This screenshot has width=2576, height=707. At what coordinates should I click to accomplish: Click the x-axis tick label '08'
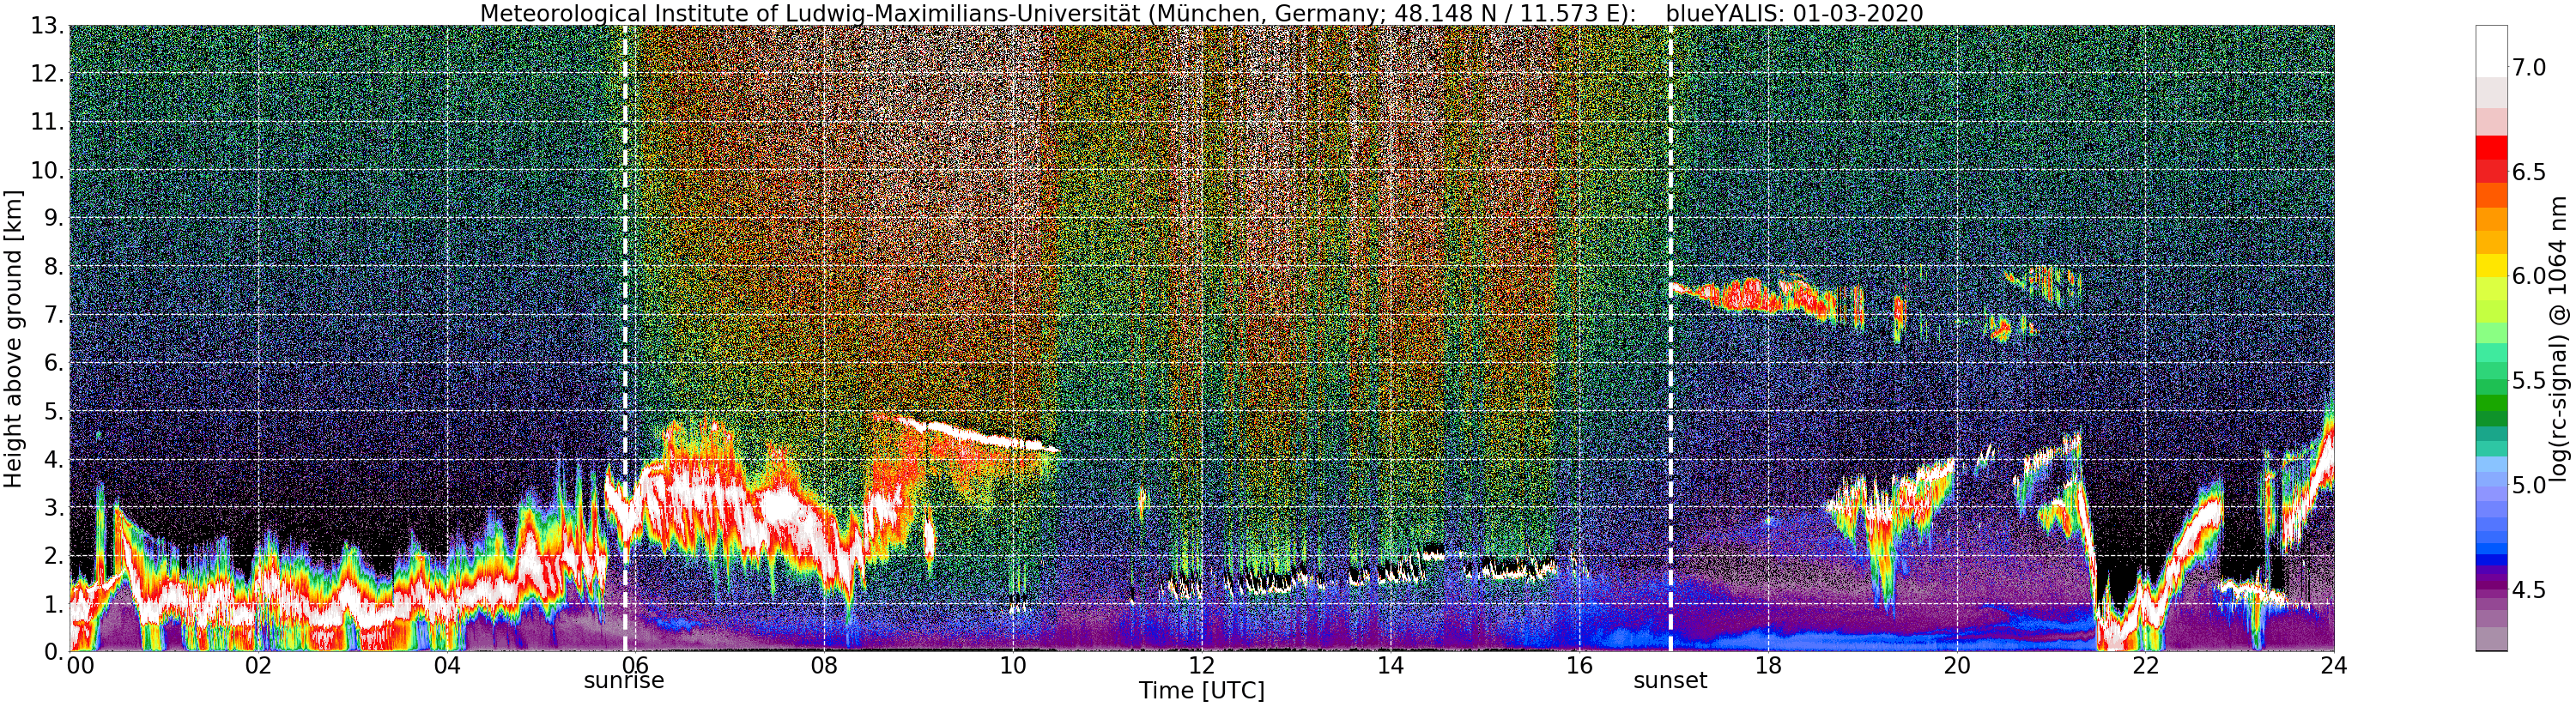click(824, 666)
